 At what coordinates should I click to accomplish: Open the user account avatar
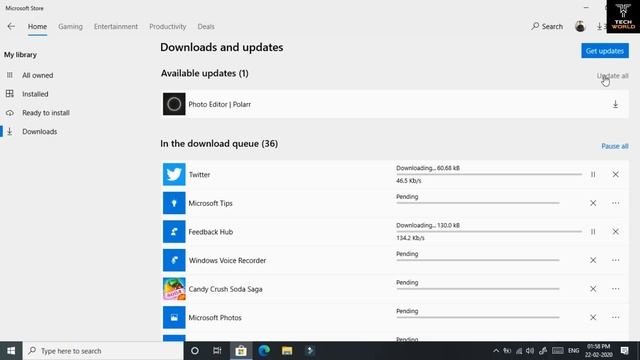[580, 27]
